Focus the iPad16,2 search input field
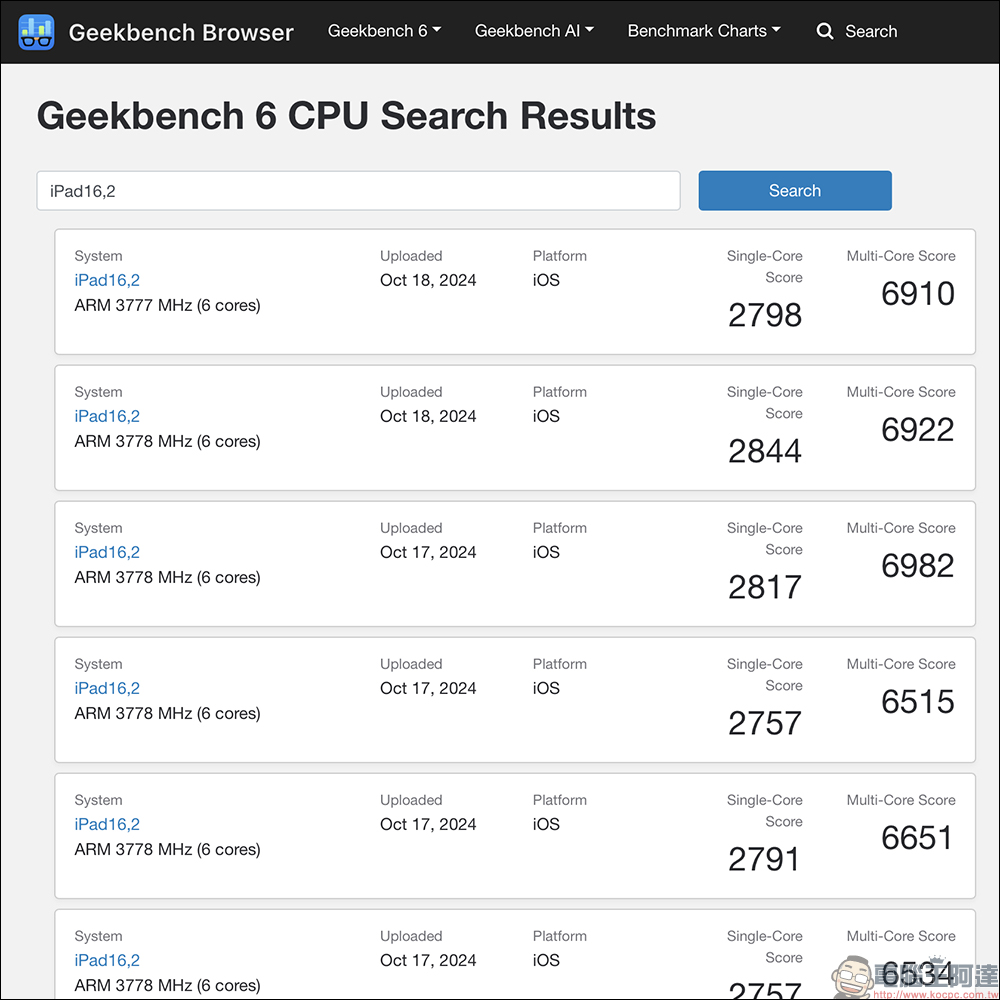1000x1000 pixels. (358, 191)
